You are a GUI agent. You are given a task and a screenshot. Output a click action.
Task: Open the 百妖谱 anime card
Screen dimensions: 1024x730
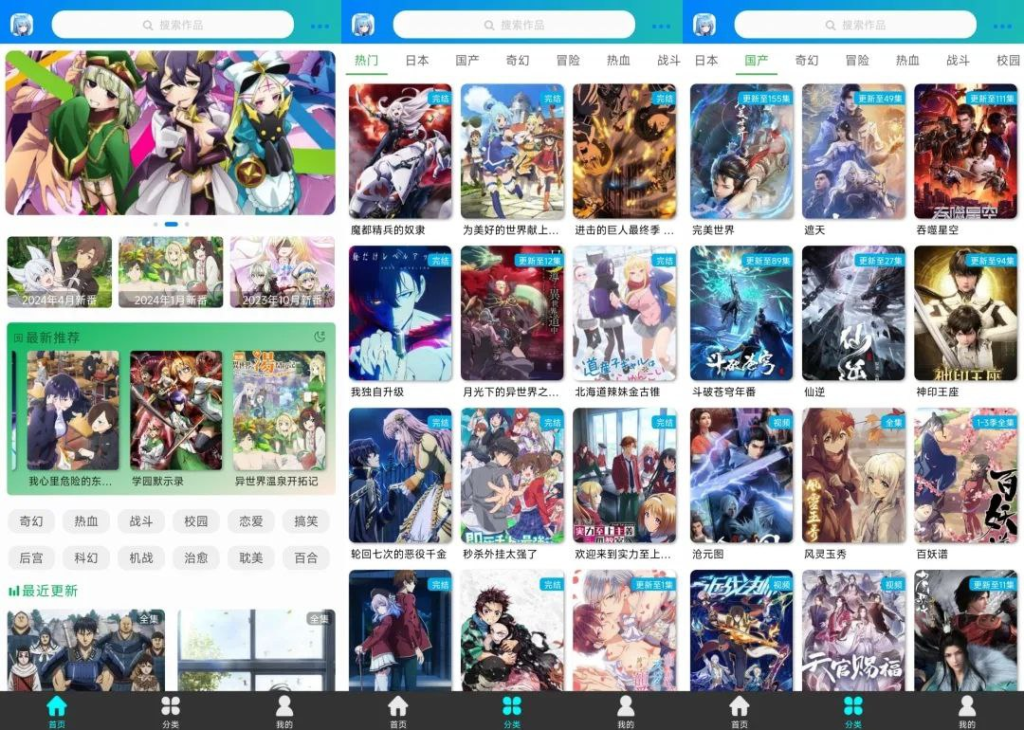coord(966,484)
